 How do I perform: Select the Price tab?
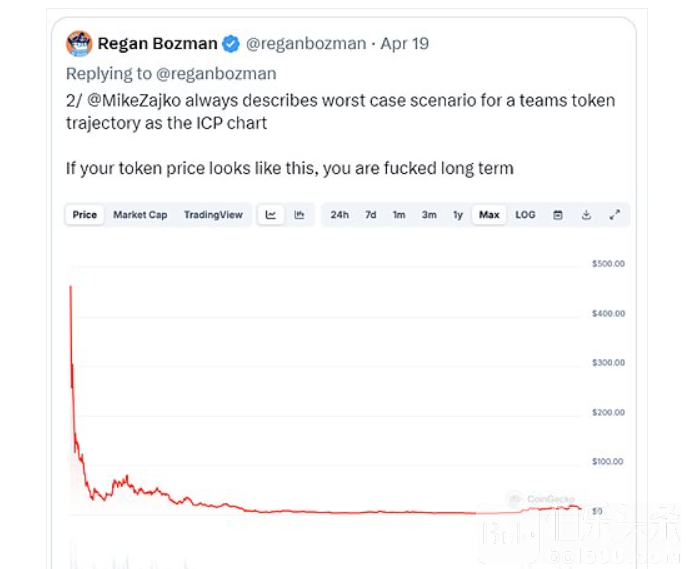click(x=84, y=215)
